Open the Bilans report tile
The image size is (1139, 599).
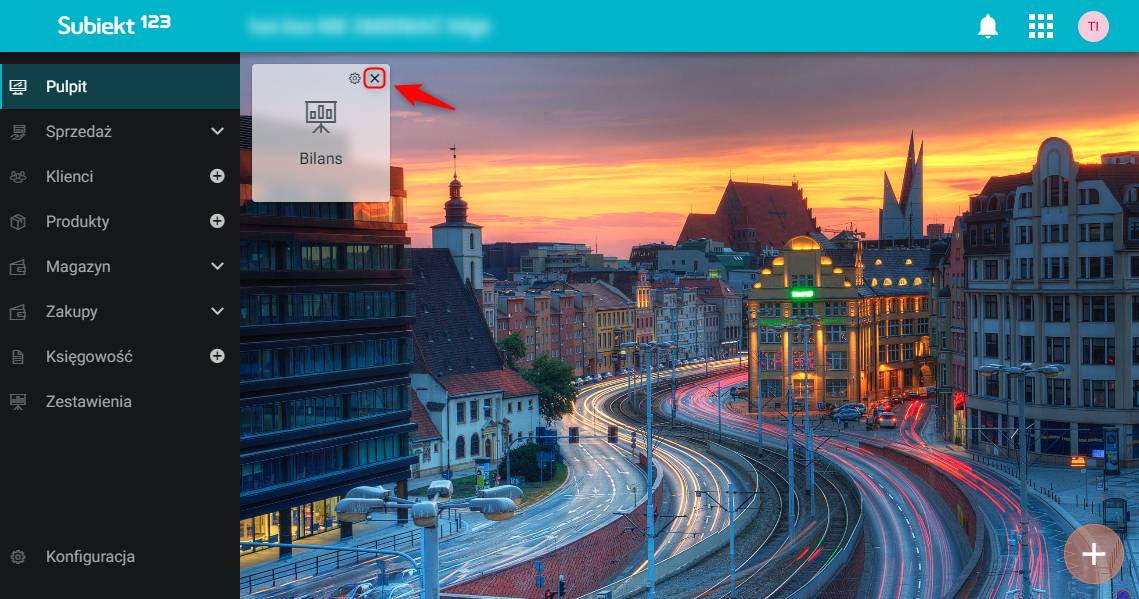pyautogui.click(x=321, y=133)
